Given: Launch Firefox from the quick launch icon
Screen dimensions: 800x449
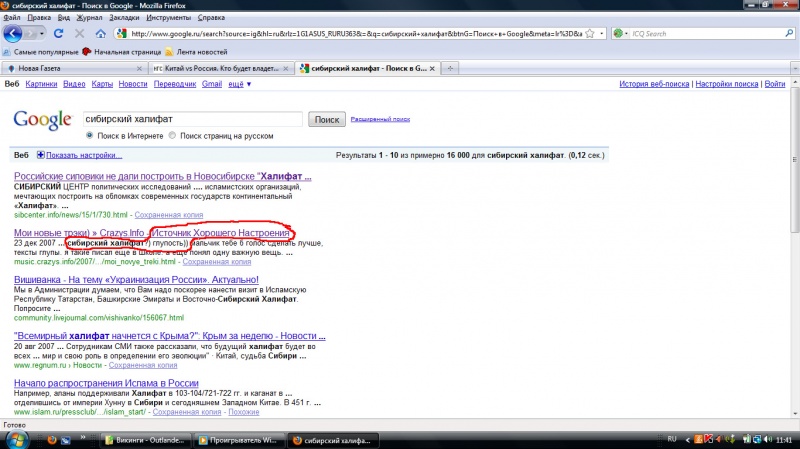Looking at the screenshot, I should tap(52, 440).
